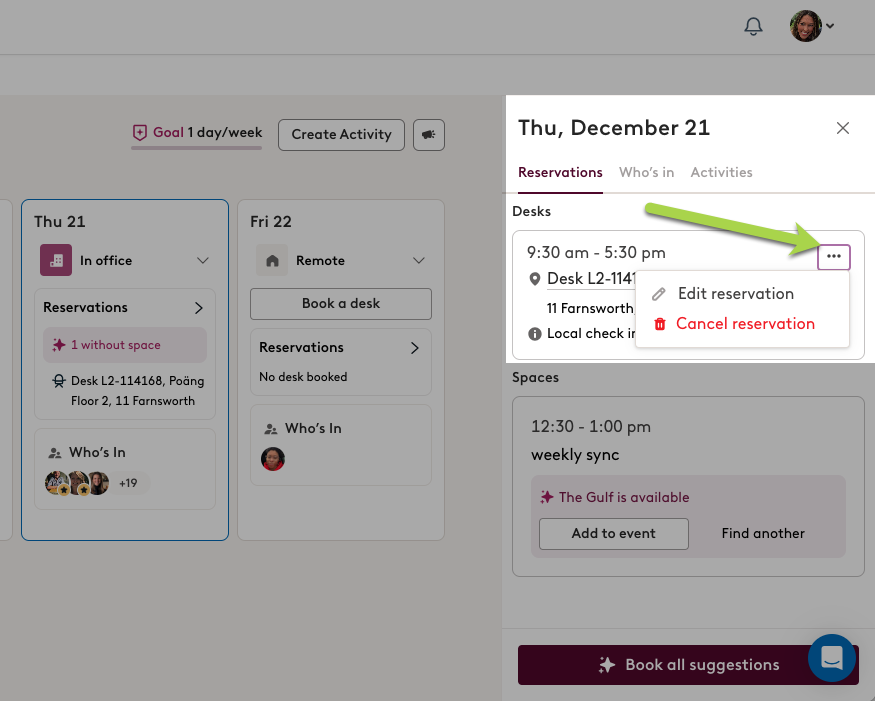Screen dimensions: 875x701
Task: Click the Remote home icon on Fri 22
Action: pyautogui.click(x=272, y=260)
